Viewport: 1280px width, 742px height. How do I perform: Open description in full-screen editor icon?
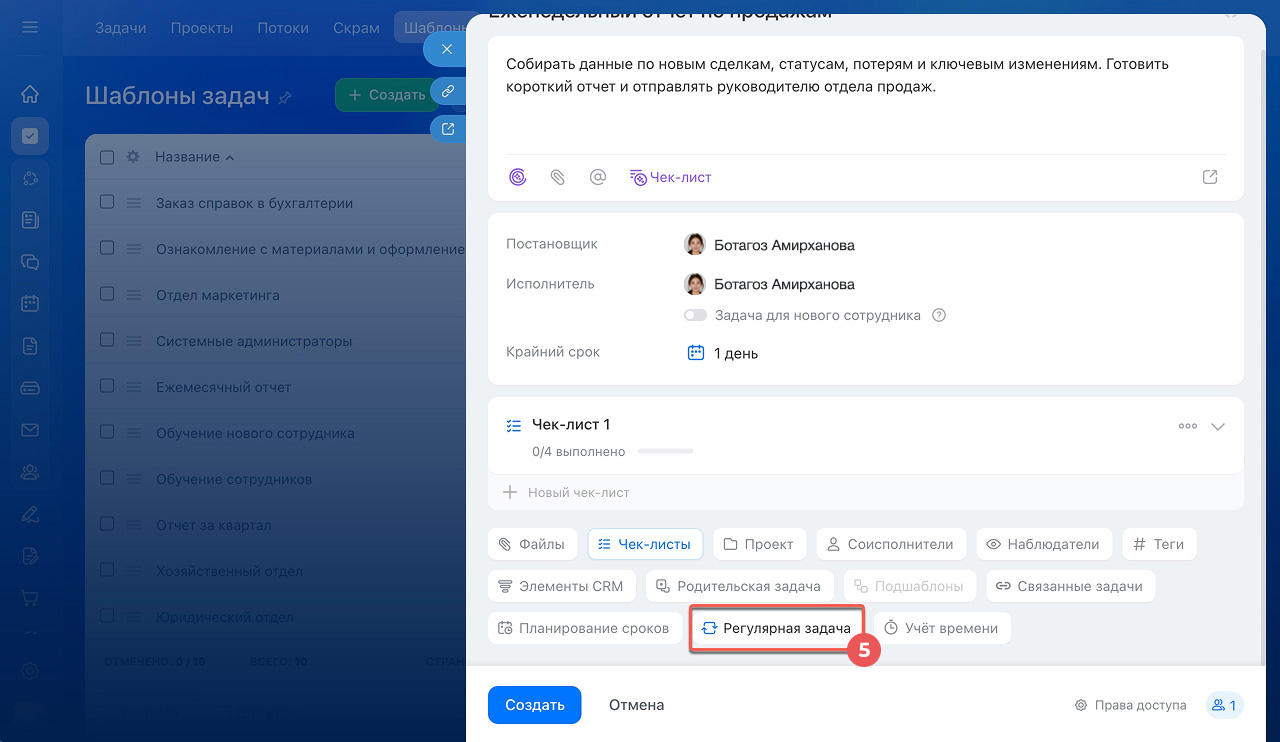(x=1210, y=177)
